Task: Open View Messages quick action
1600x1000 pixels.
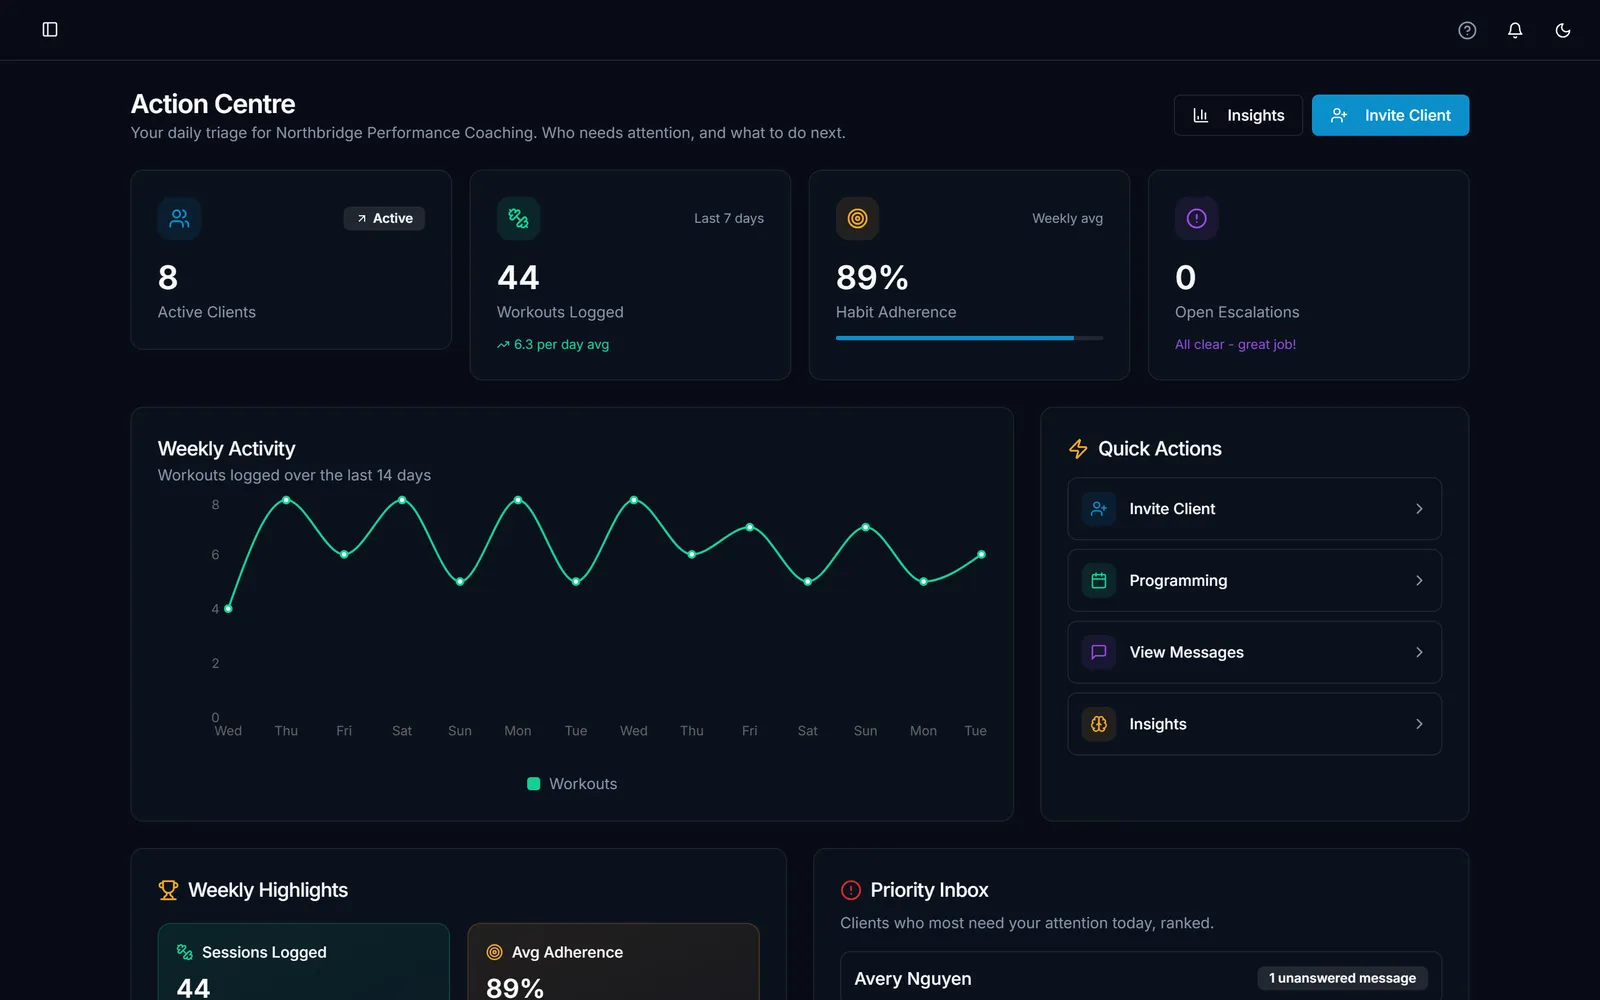Action: (x=1254, y=652)
